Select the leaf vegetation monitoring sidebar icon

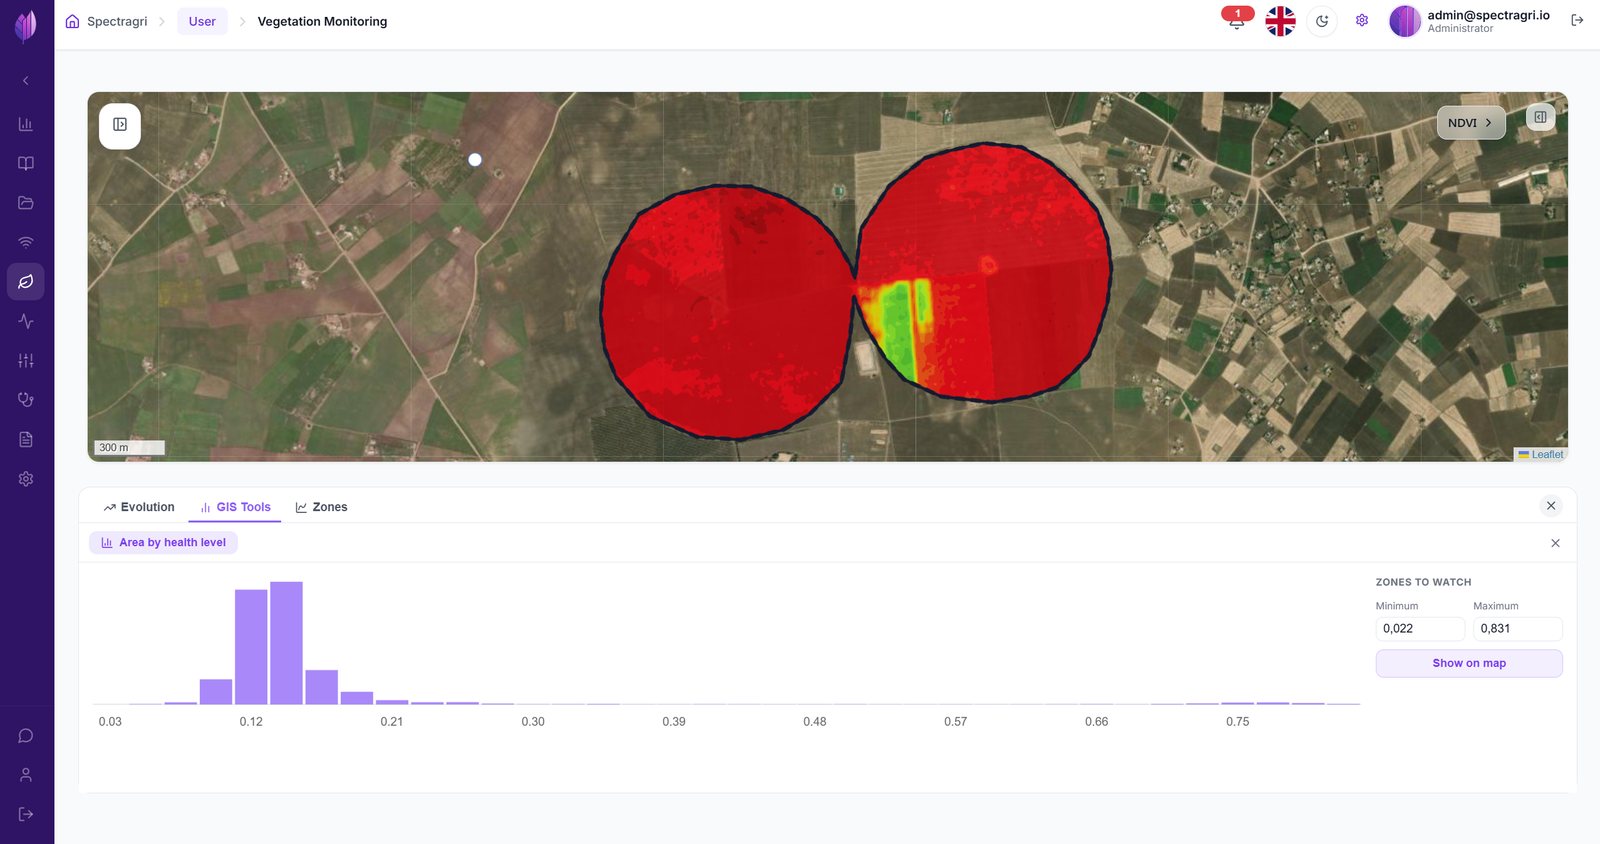[x=26, y=282]
